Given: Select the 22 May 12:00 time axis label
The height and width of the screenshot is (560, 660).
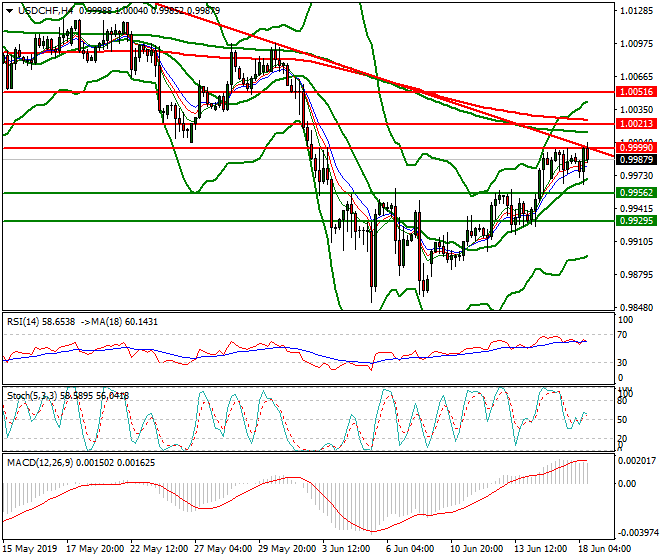Looking at the screenshot, I should click(x=159, y=549).
